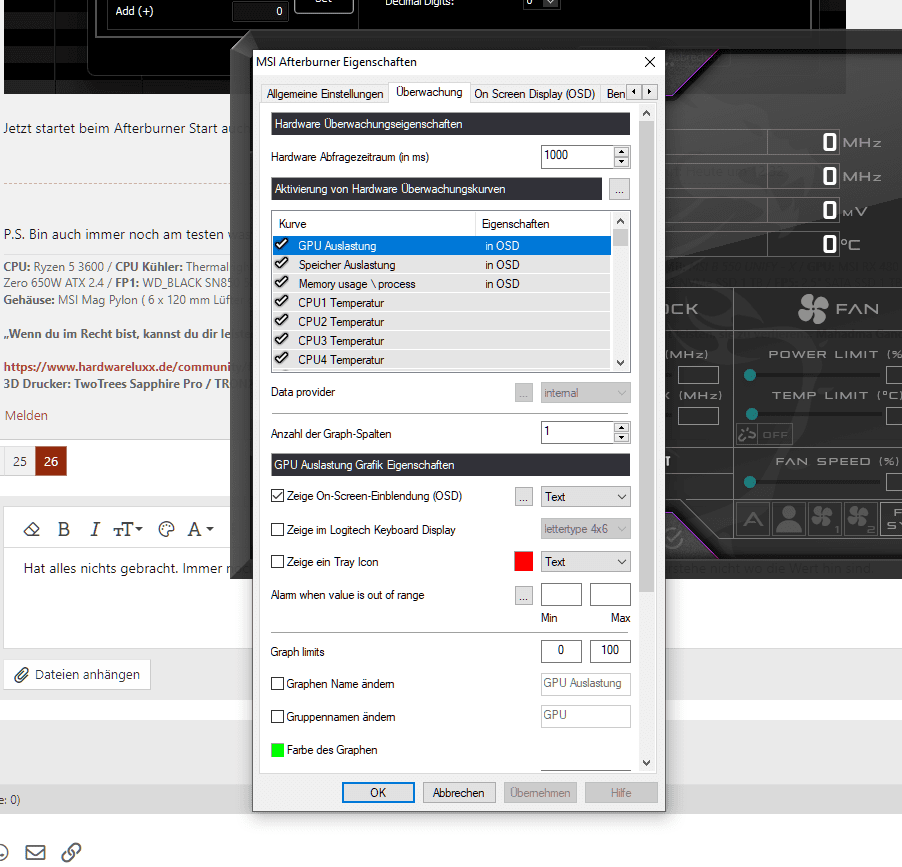Select fan 2 icon in Afterburner
This screenshot has height=867, width=902.
(x=859, y=519)
